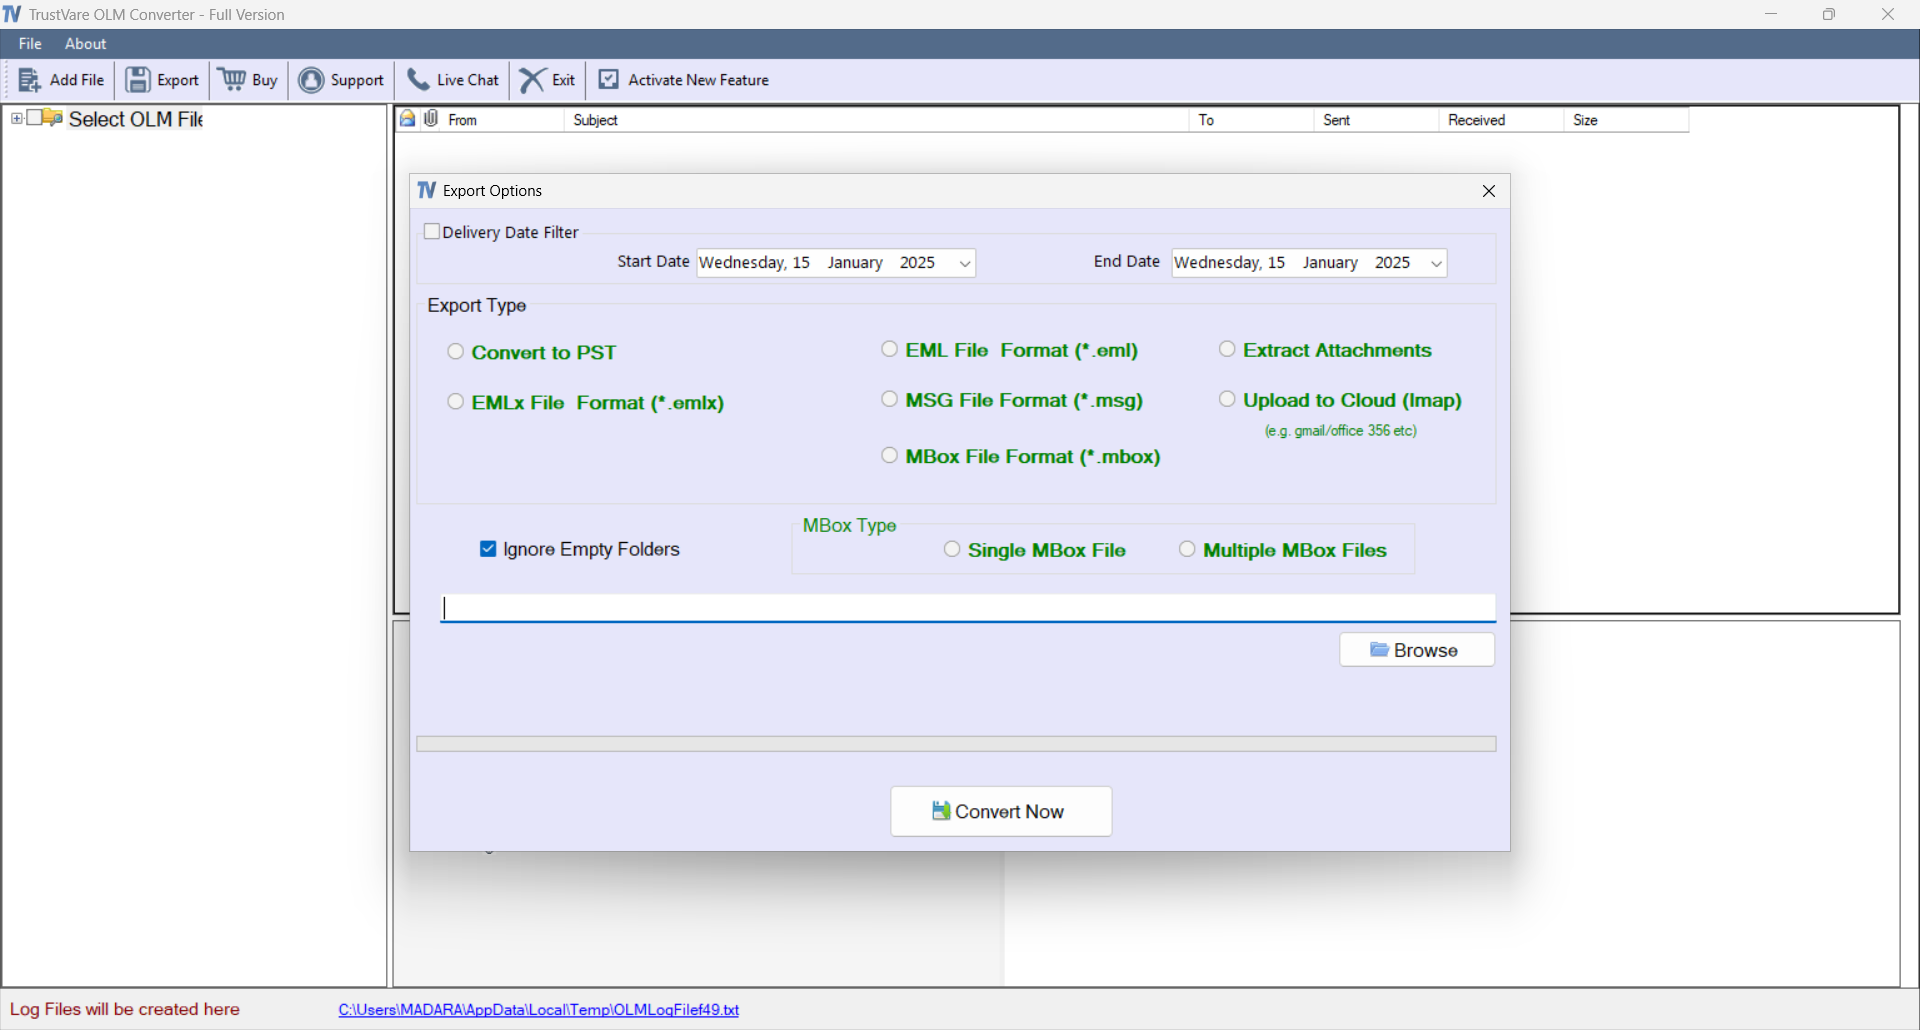The width and height of the screenshot is (1920, 1030).
Task: Choose EML File Format (*.eml)
Action: (x=889, y=349)
